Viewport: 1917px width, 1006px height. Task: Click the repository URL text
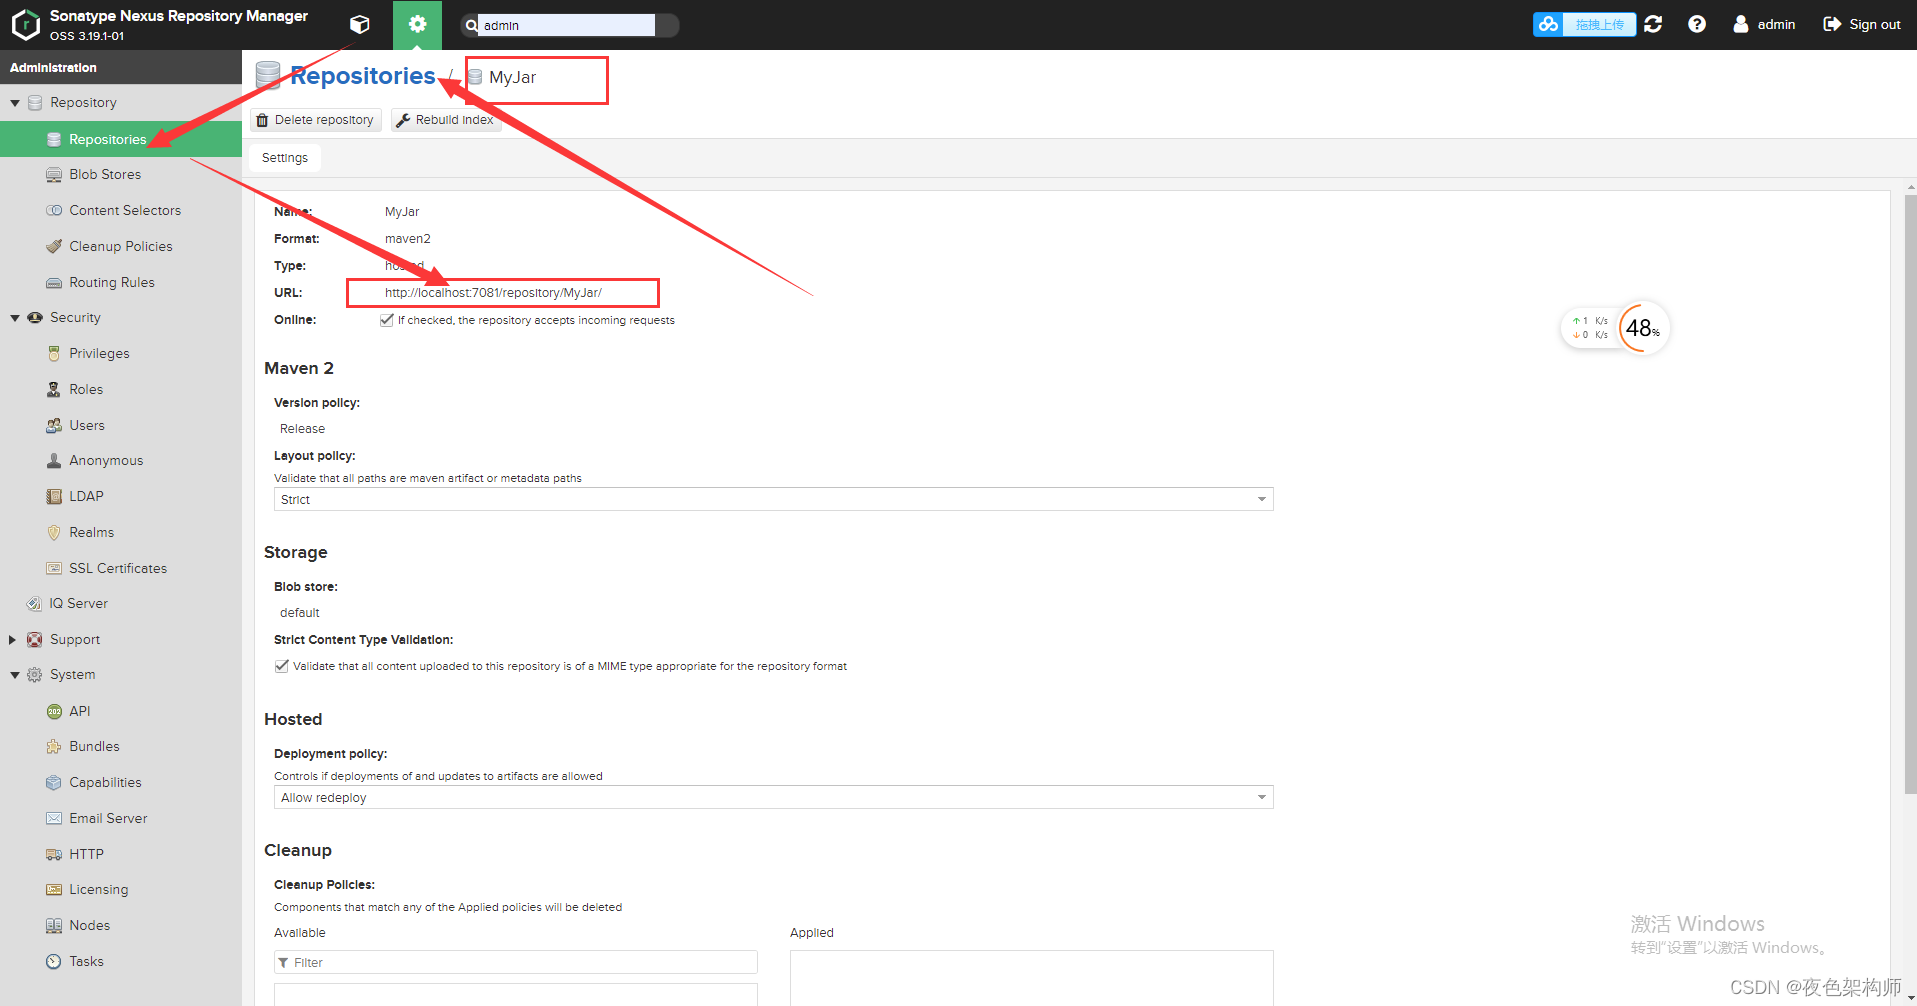point(493,293)
